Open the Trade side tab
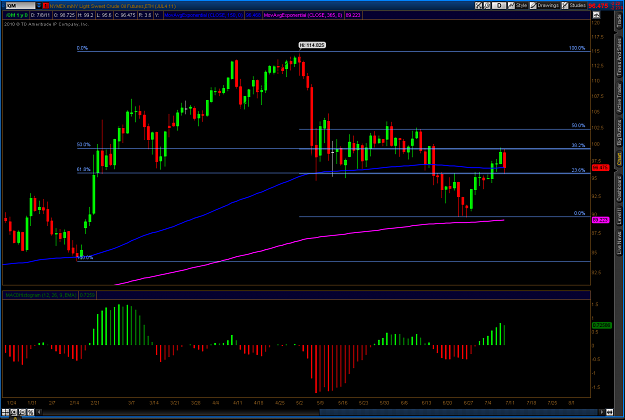Image resolution: width=625 pixels, height=420 pixels. tap(619, 20)
